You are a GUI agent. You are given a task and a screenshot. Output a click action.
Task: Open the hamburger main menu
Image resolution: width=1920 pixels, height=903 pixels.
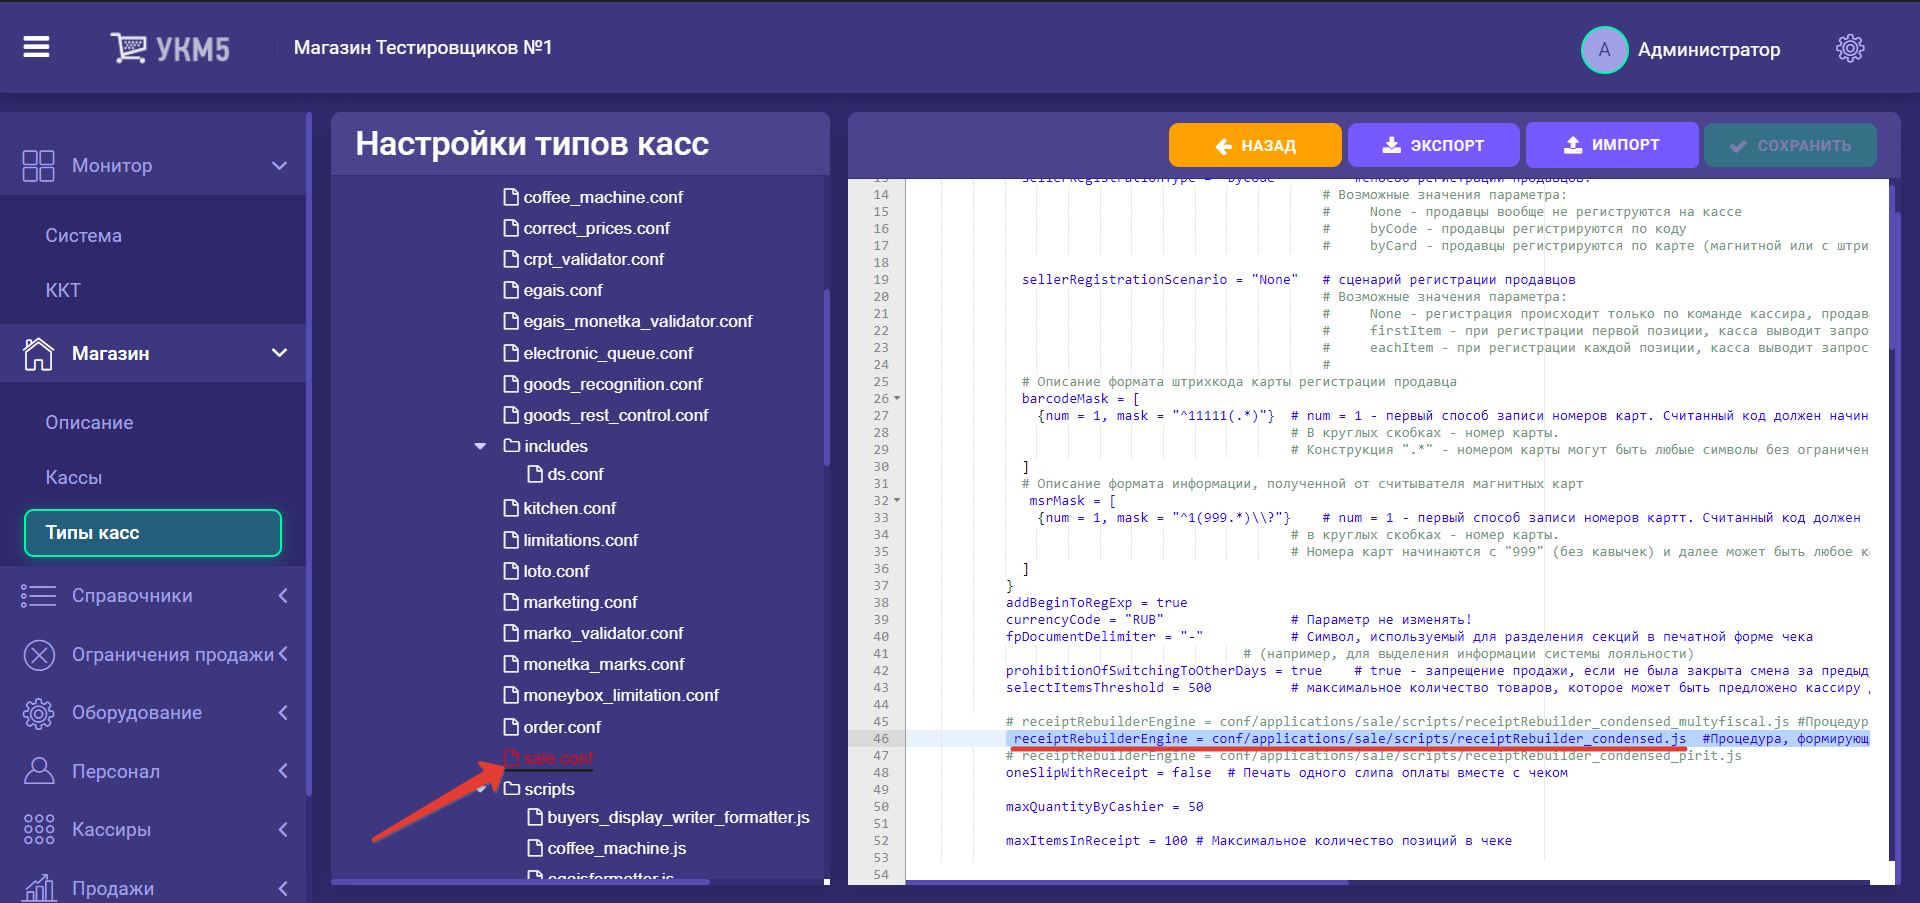pos(36,47)
